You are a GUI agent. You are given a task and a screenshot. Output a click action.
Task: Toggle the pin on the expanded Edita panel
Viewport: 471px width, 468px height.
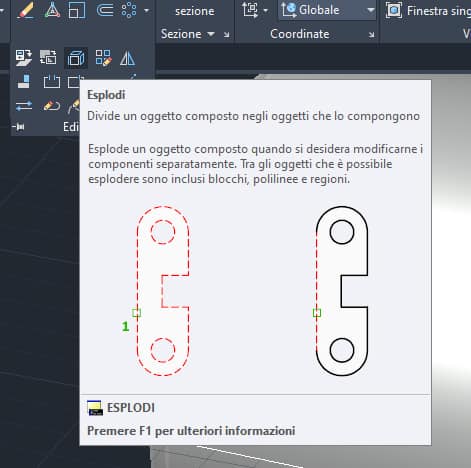19,127
